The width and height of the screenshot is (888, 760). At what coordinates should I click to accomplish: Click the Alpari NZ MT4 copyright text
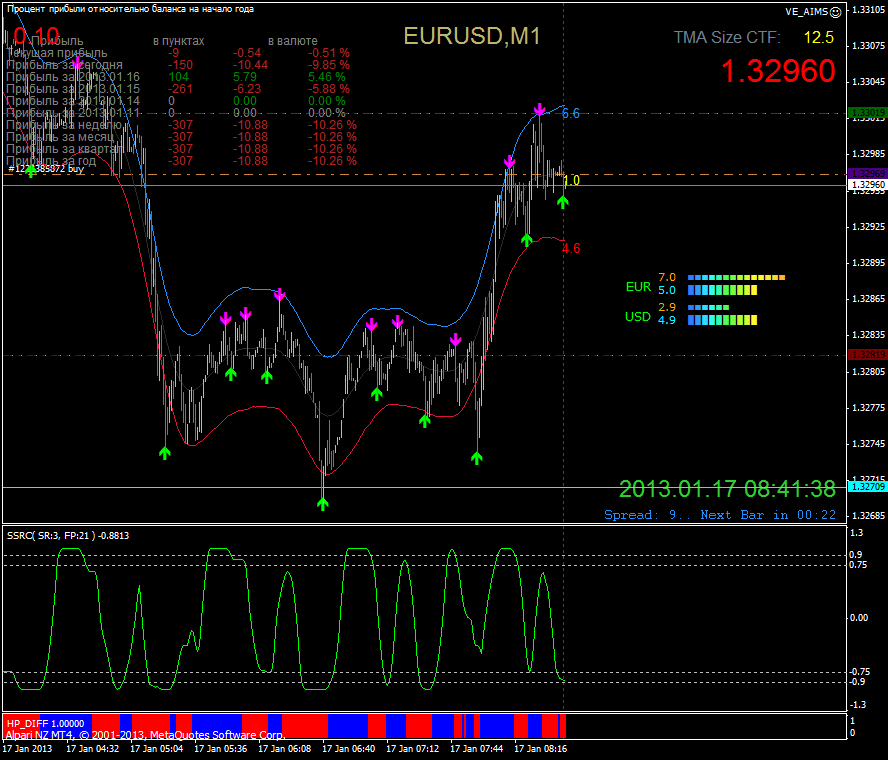(145, 735)
